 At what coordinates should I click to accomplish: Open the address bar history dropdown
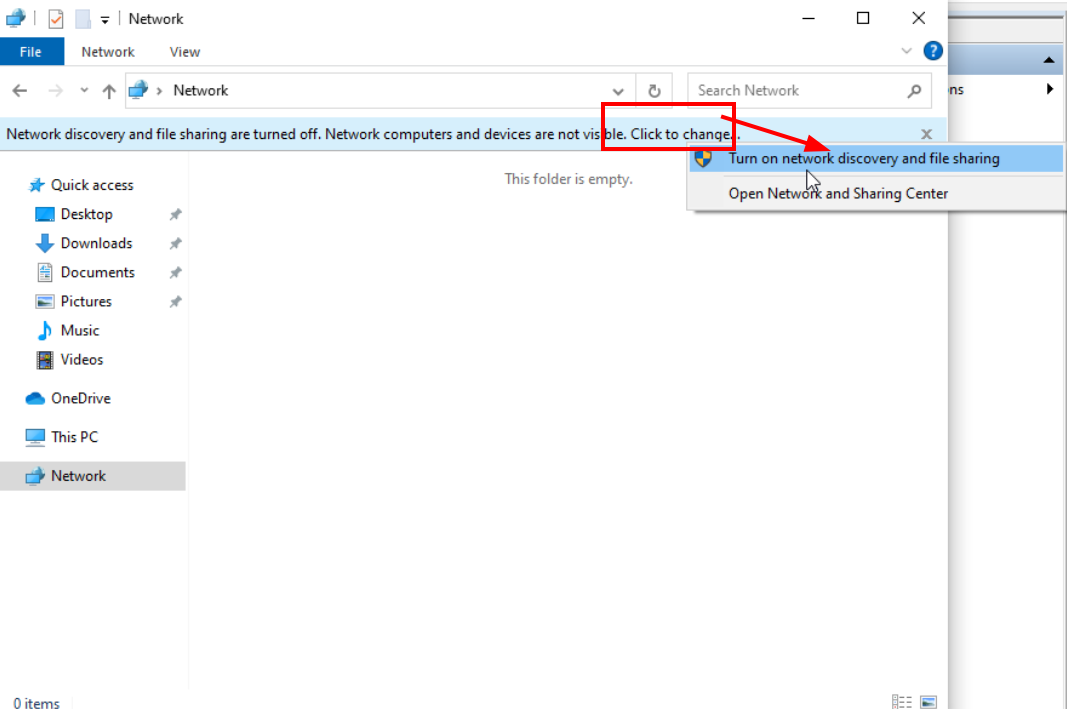(x=619, y=91)
